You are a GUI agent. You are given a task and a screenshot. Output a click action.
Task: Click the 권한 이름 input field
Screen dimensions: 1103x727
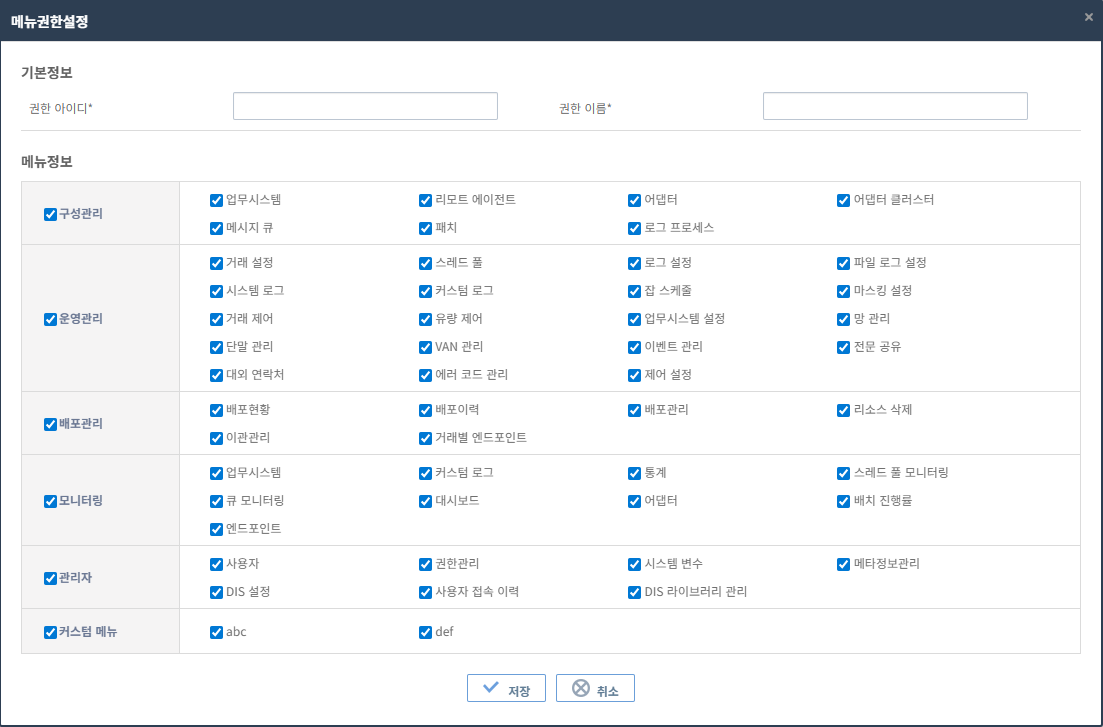(895, 106)
